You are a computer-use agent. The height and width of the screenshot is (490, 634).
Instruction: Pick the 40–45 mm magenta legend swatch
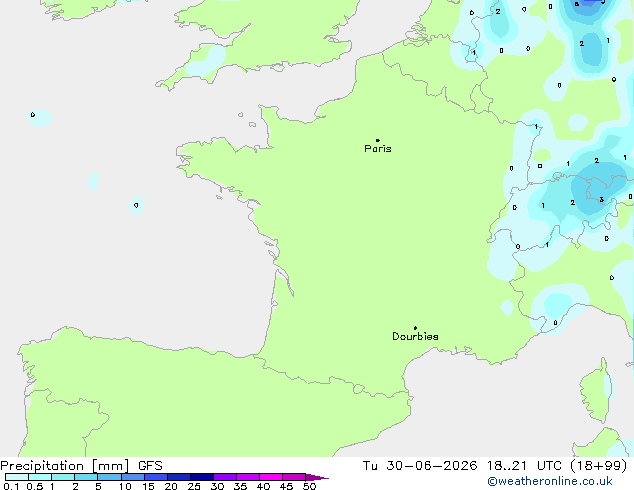tap(271, 477)
